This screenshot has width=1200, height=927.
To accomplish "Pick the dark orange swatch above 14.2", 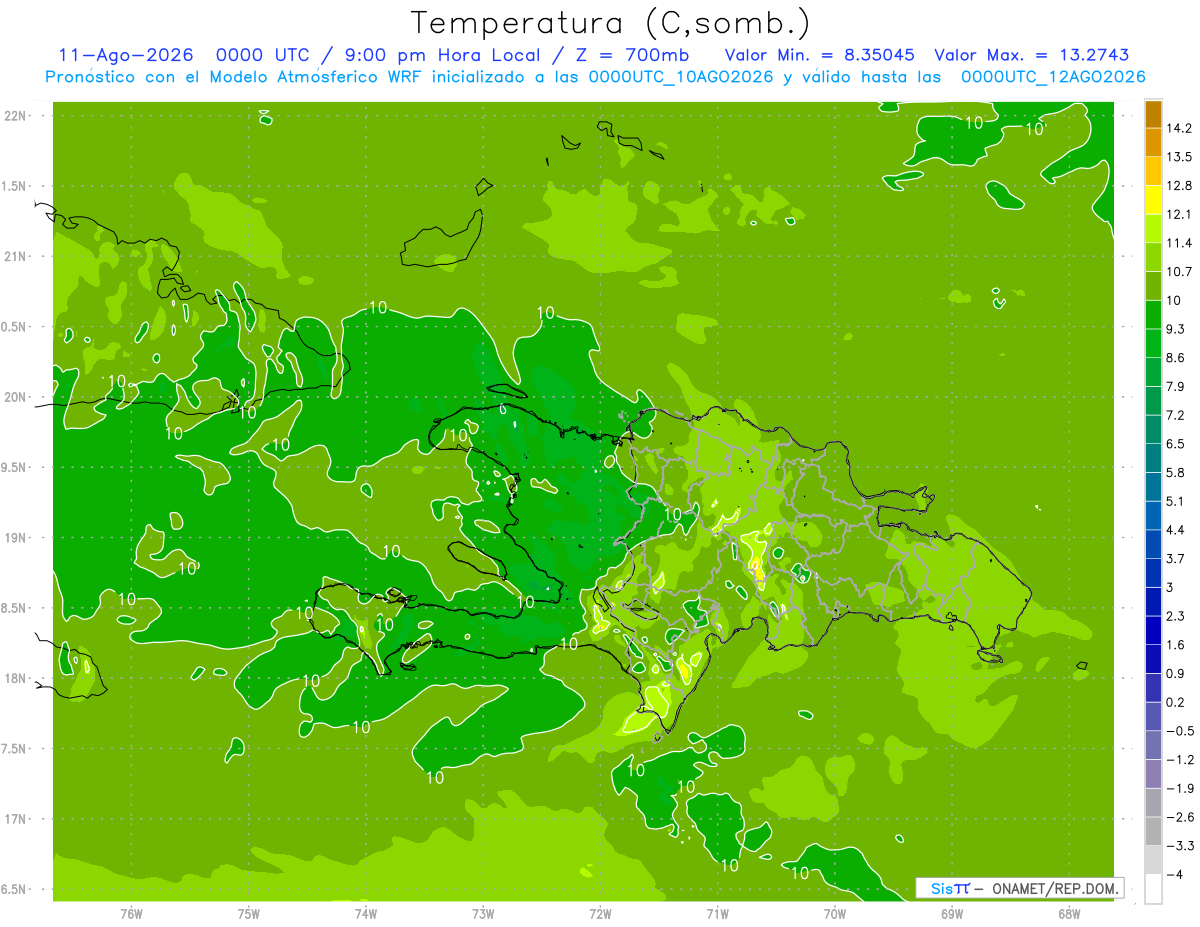I will pyautogui.click(x=1153, y=114).
